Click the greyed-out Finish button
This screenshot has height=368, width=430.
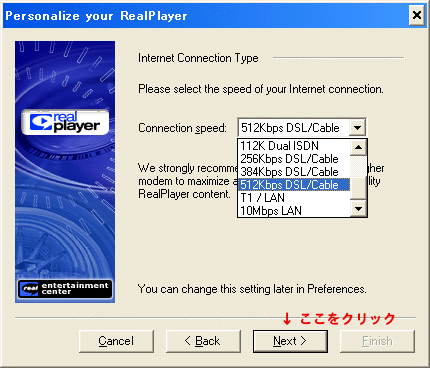click(377, 341)
